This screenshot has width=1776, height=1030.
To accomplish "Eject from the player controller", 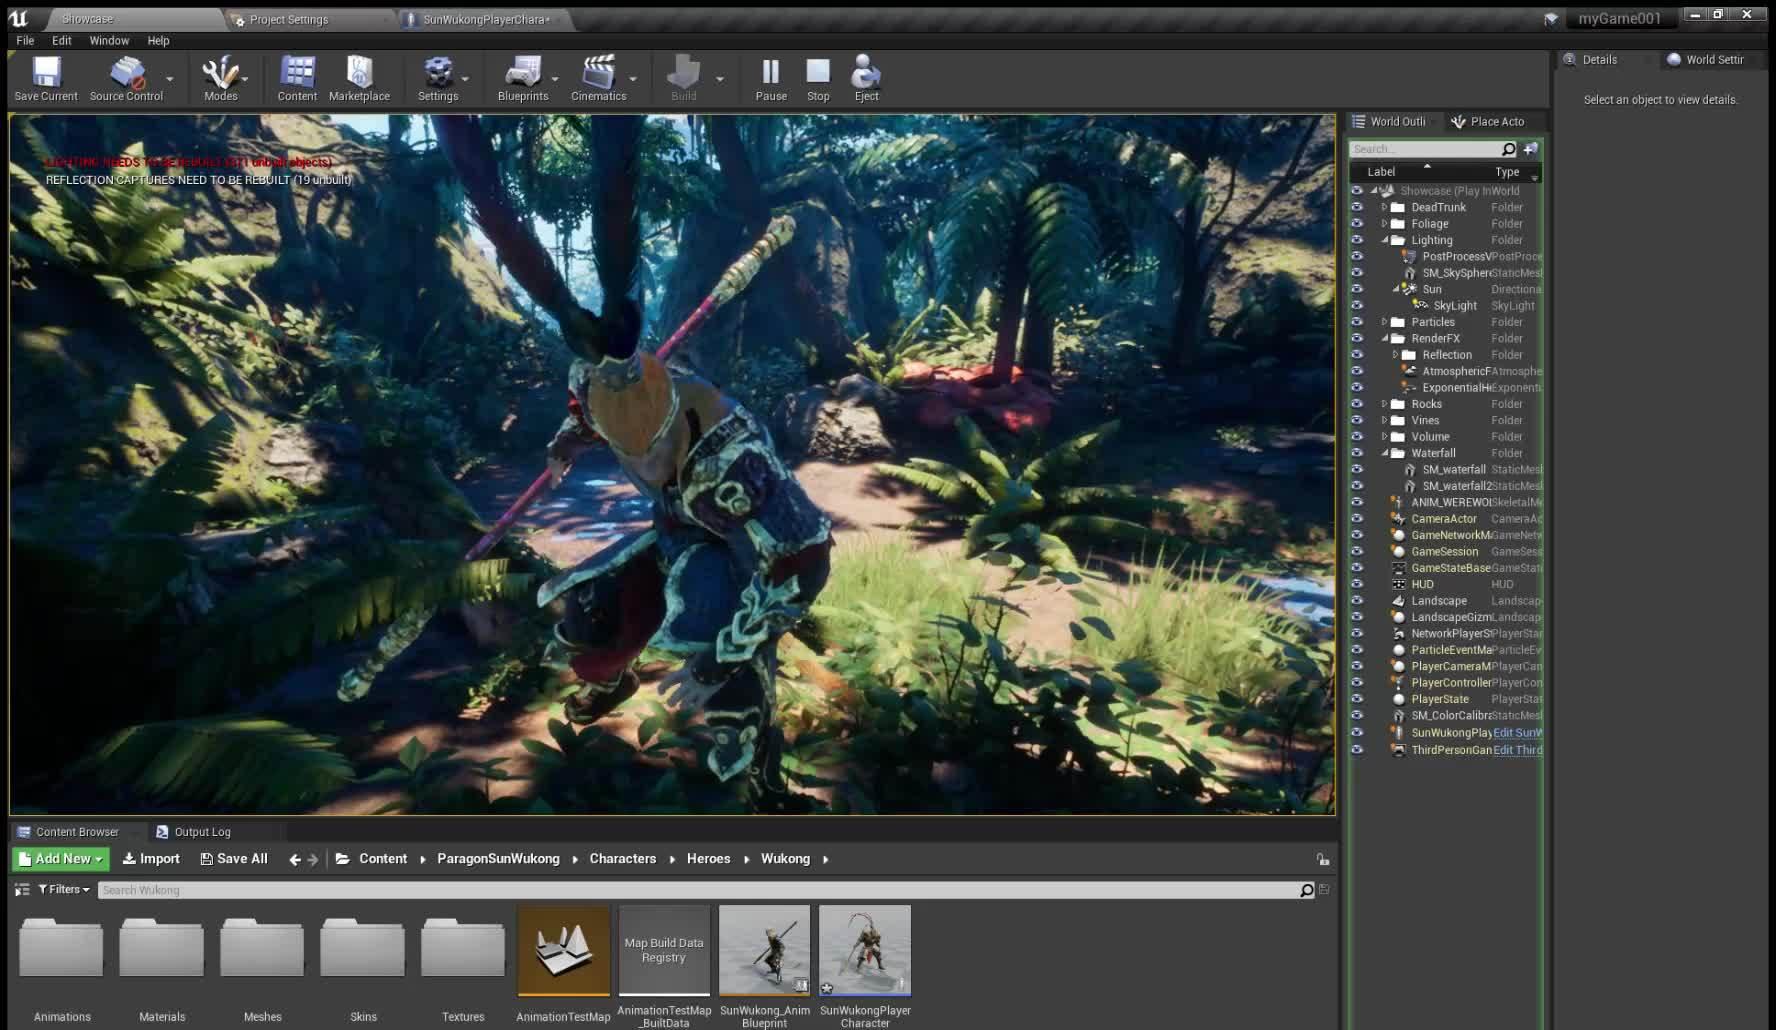I will tap(866, 78).
